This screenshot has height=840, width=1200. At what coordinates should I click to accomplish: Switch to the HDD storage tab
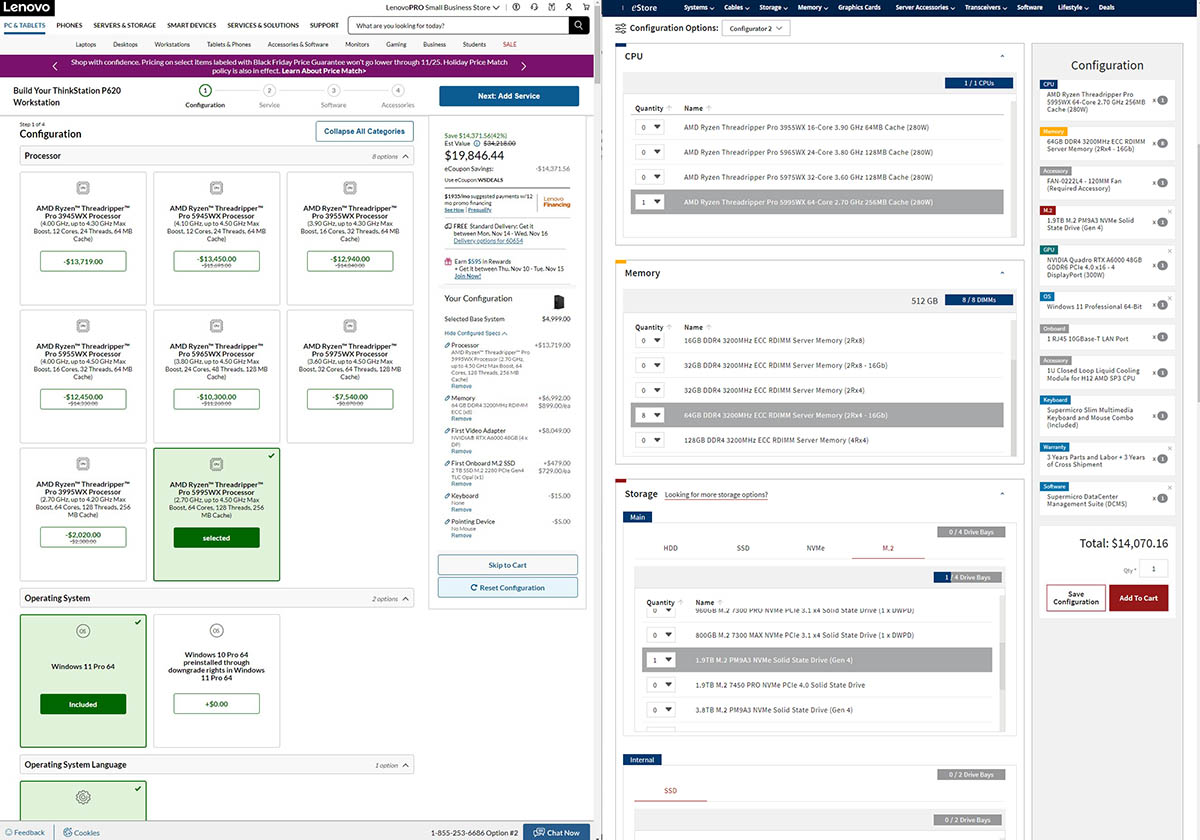pos(670,548)
